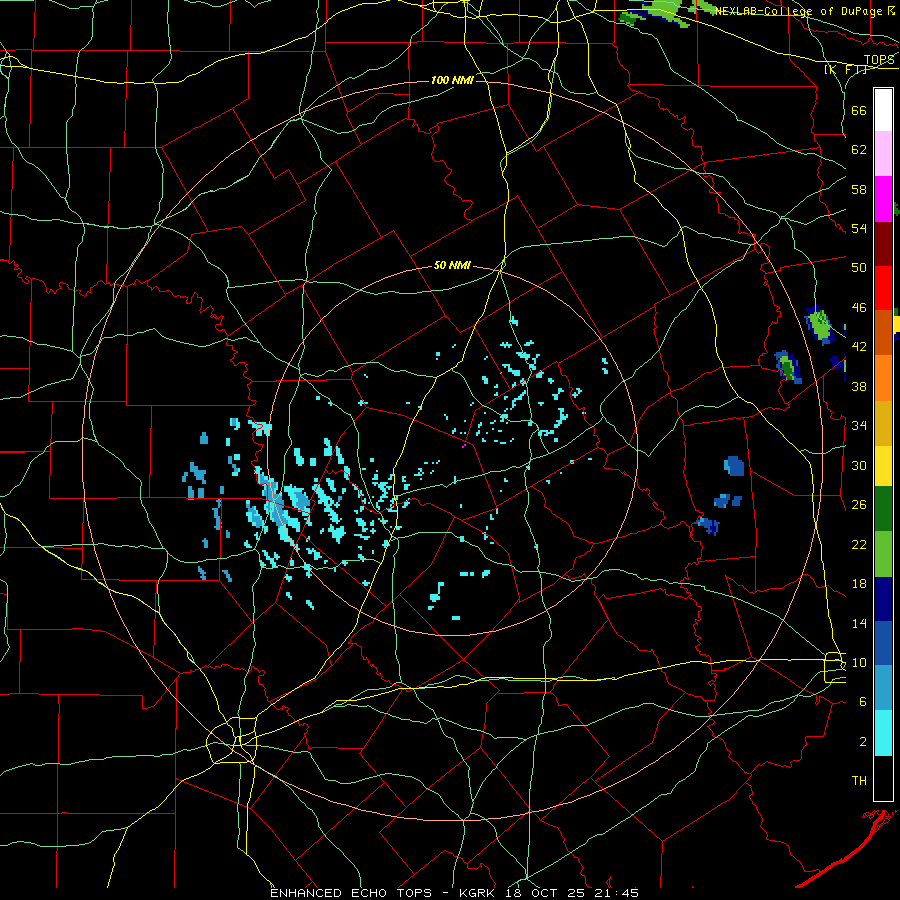Screen dimensions: 900x900
Task: Click the '100 NMI' range ring label
Action: (x=452, y=80)
